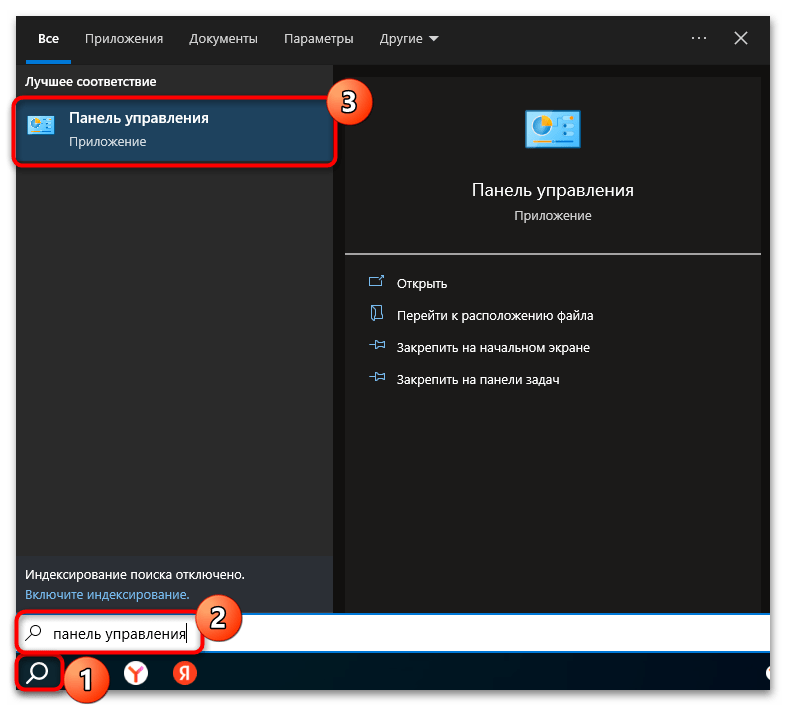Viewport: 786px width, 706px height.
Task: Open Yandex Browser from the taskbar
Action: pos(136,673)
